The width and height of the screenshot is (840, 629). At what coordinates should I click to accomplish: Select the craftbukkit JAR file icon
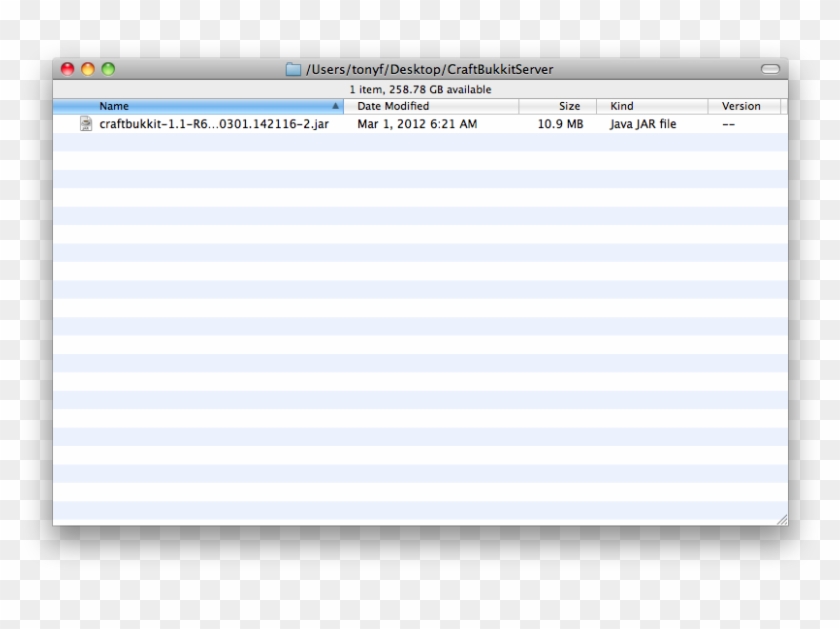pyautogui.click(x=86, y=124)
